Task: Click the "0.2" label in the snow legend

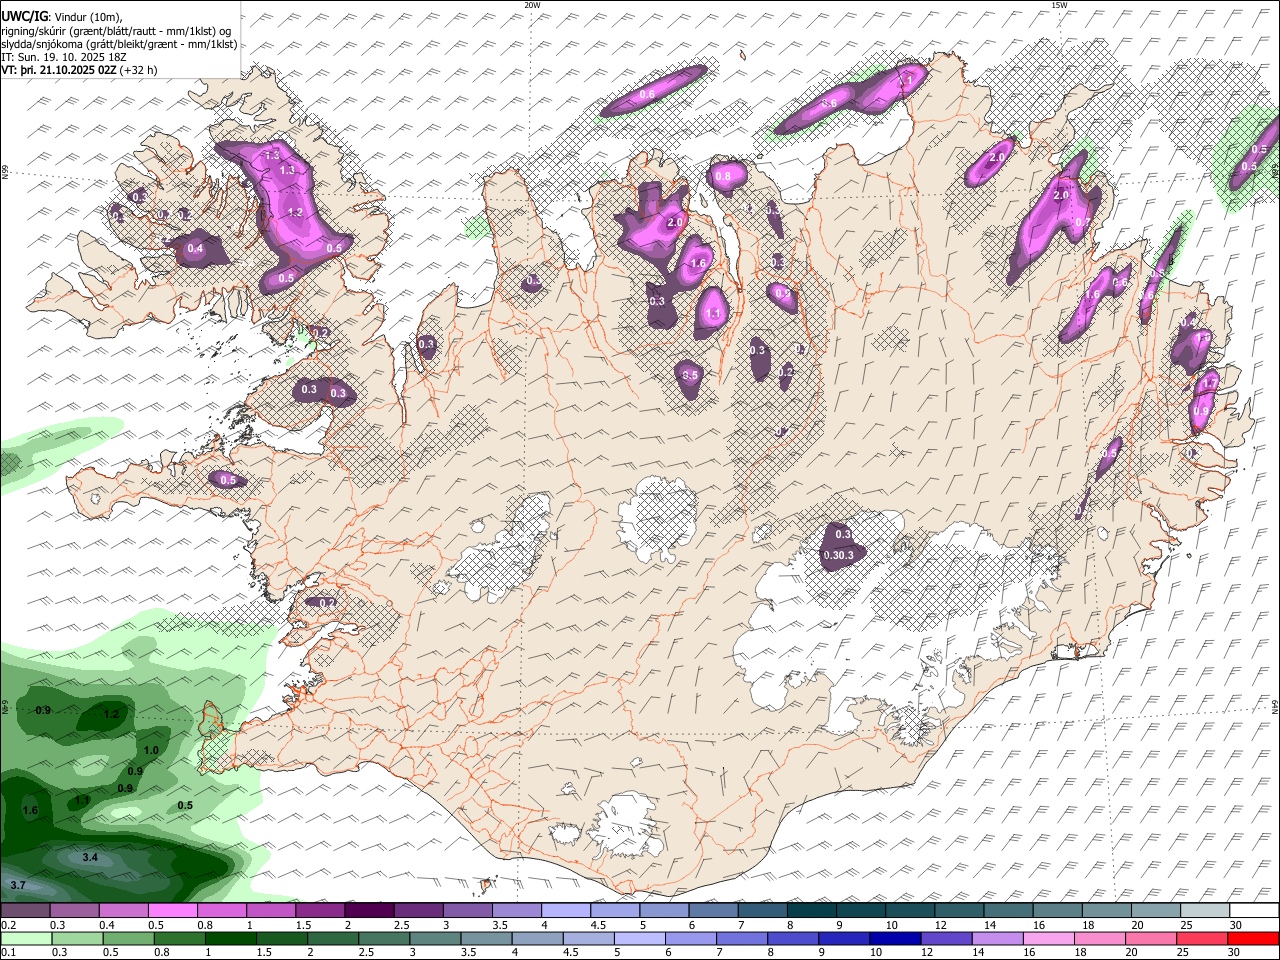Action: 8,925
